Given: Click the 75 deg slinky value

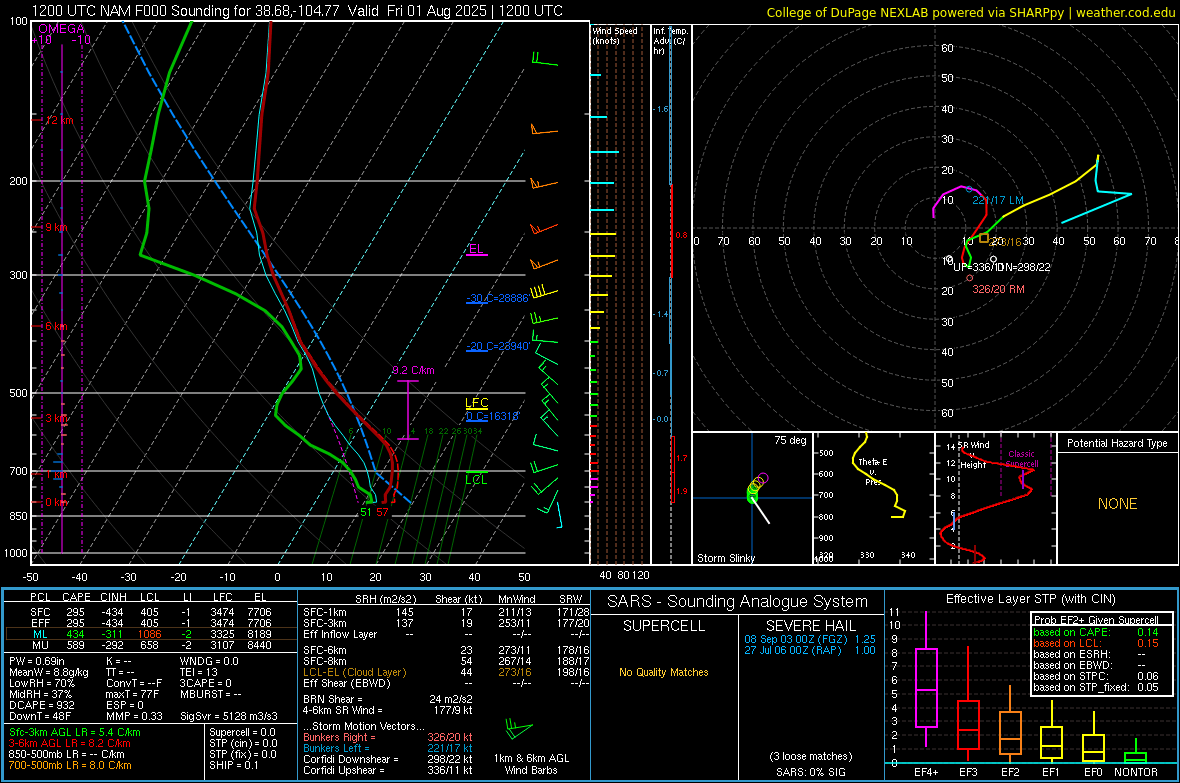Looking at the screenshot, I should pos(790,440).
